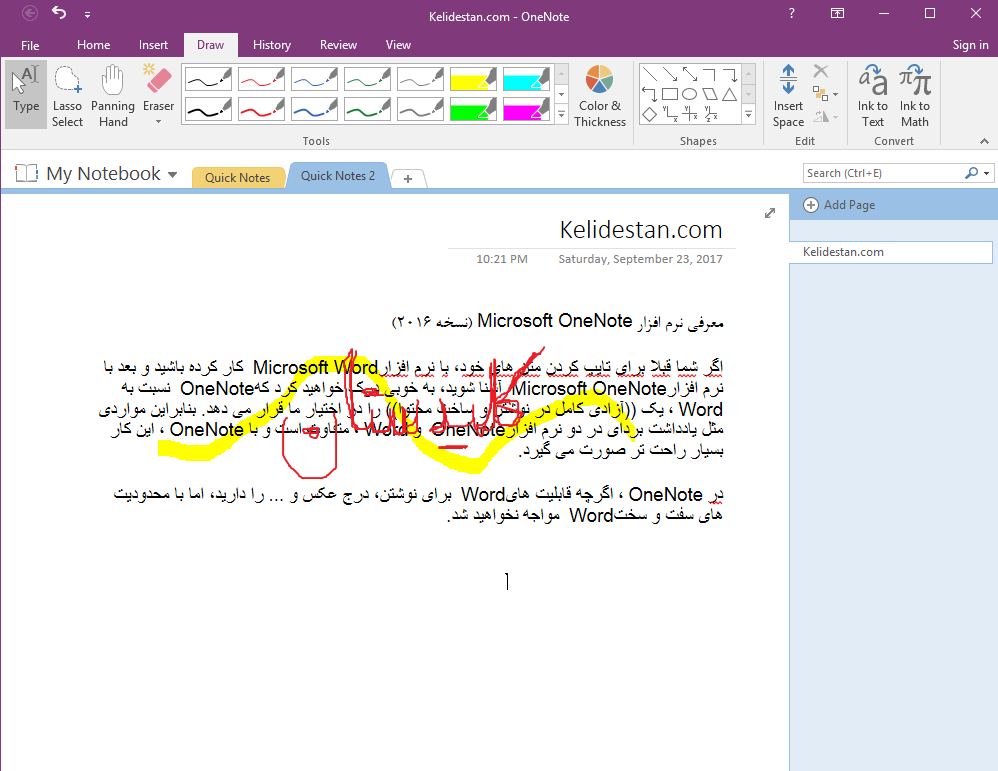
Task: Select the thick gray pen
Action: point(419,109)
